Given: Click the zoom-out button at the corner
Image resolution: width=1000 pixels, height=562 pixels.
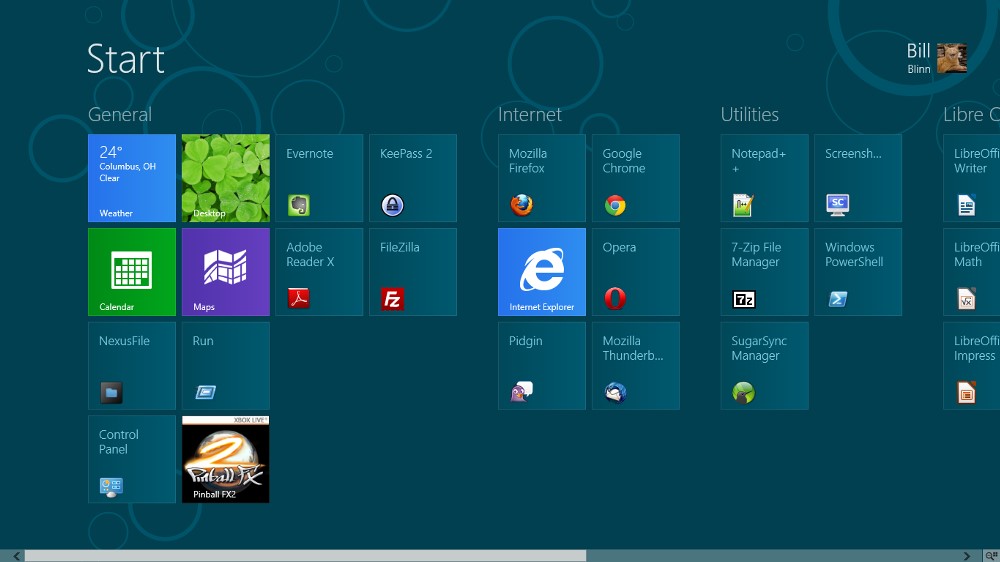Looking at the screenshot, I should coord(991,556).
